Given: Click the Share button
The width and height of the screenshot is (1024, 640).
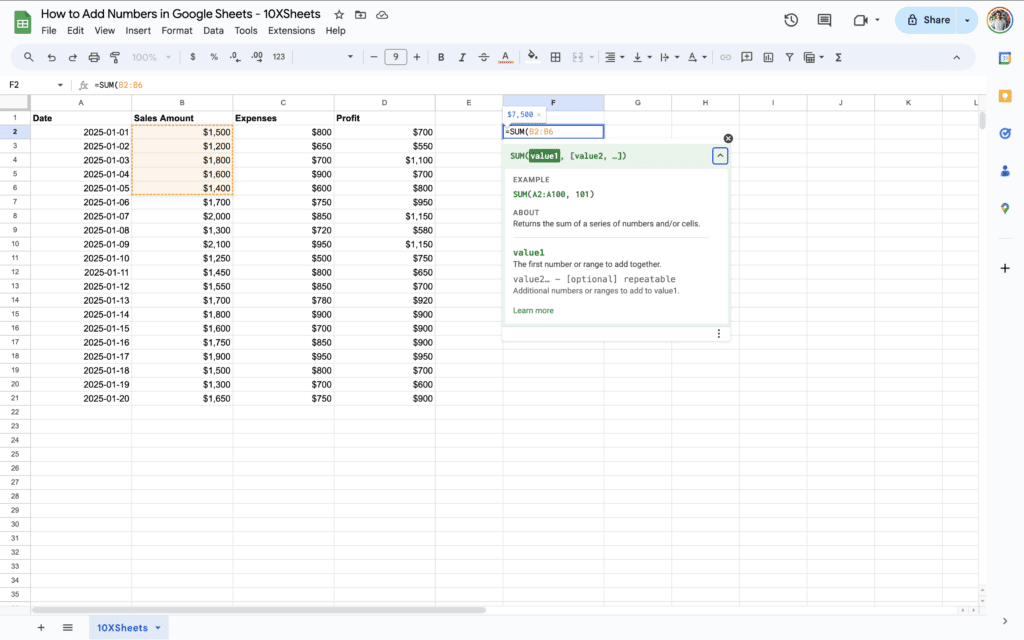Looking at the screenshot, I should tap(931, 20).
